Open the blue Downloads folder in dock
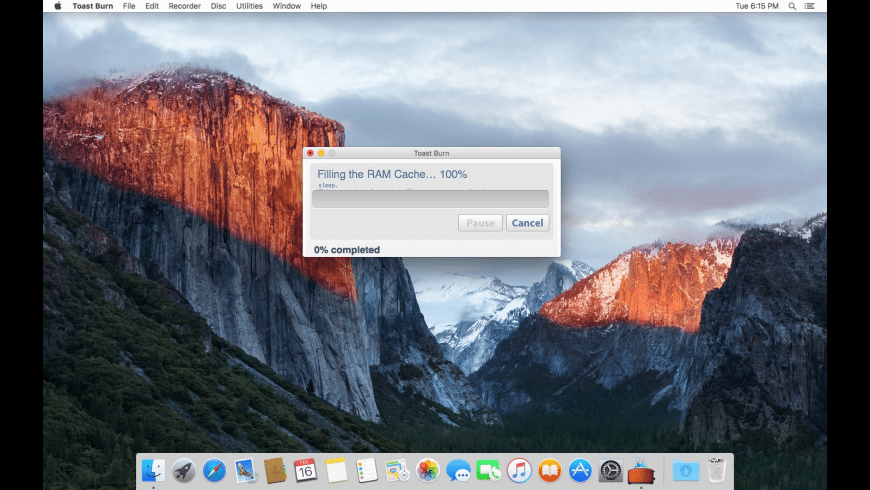 point(686,471)
